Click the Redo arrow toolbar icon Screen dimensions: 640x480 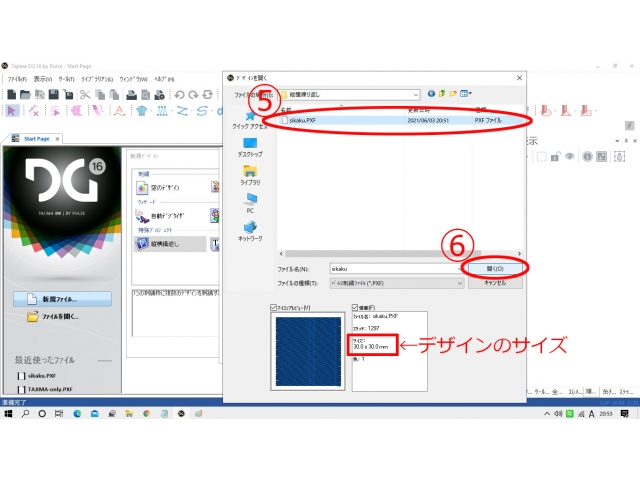point(193,95)
